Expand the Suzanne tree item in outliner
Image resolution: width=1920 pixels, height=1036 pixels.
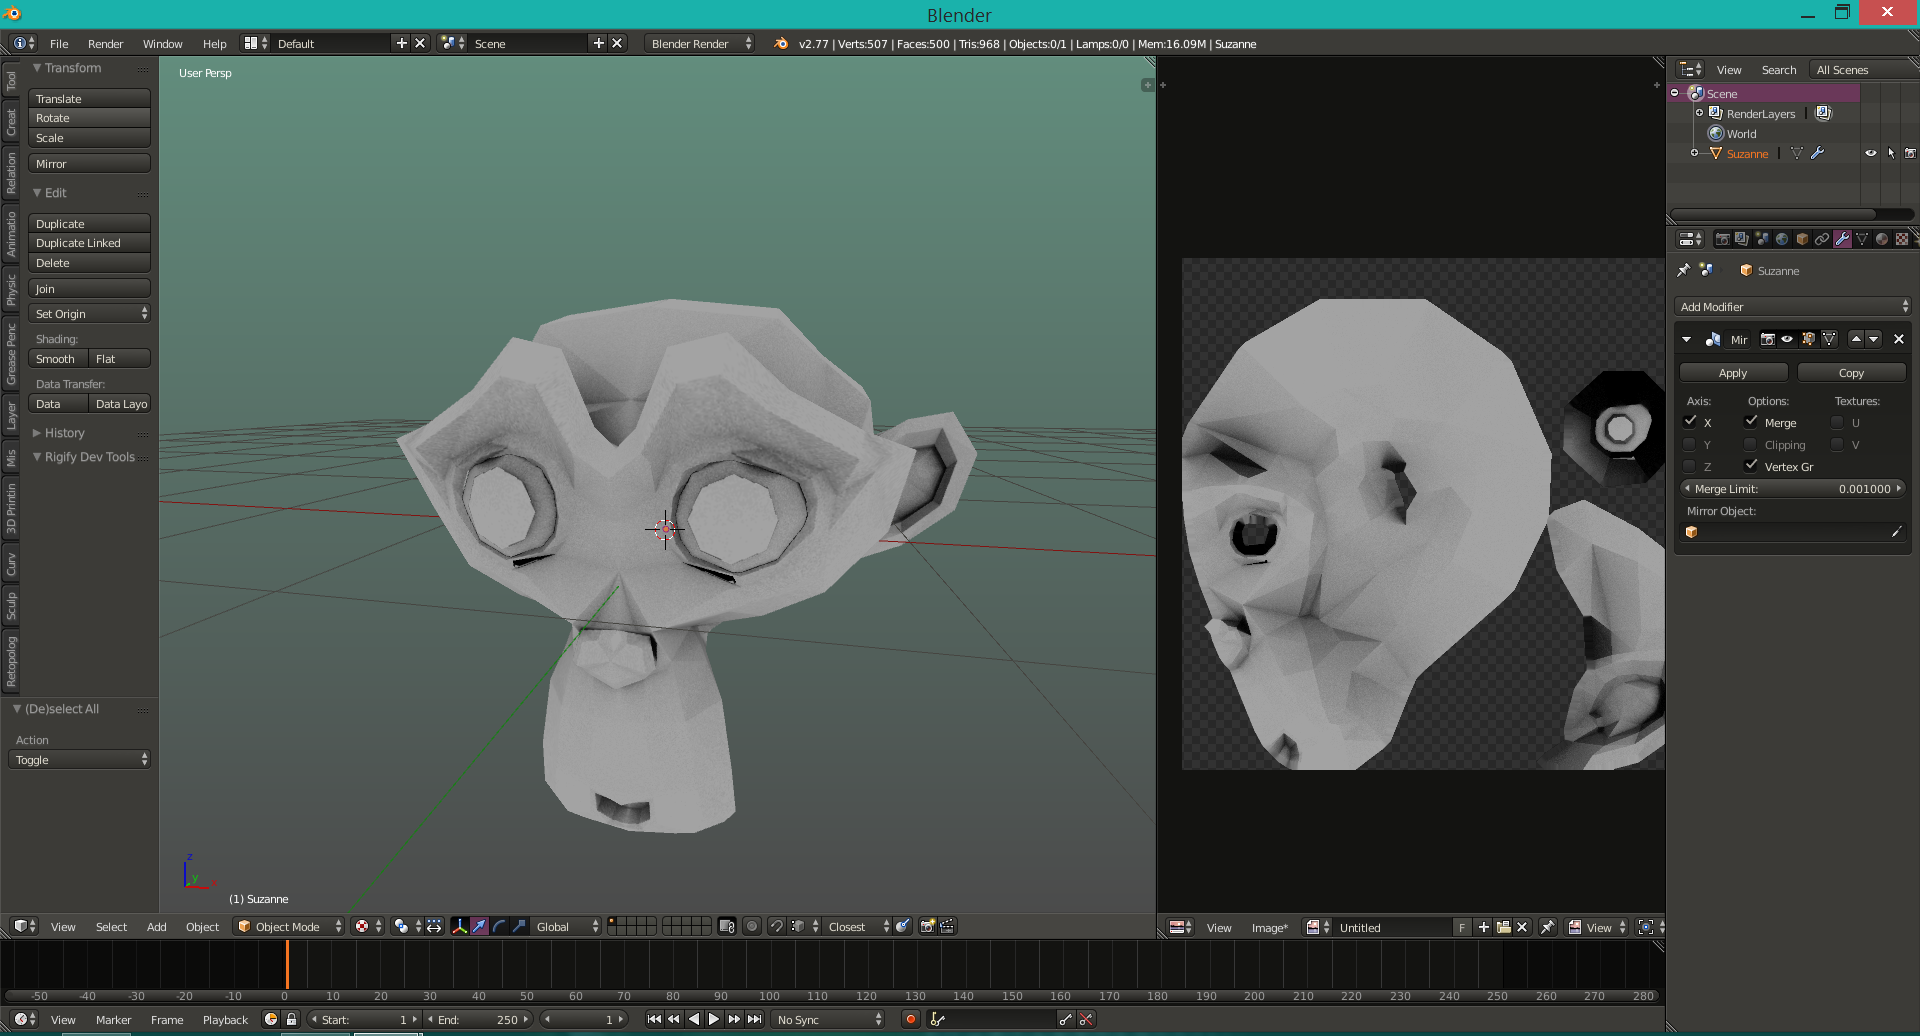pos(1694,153)
